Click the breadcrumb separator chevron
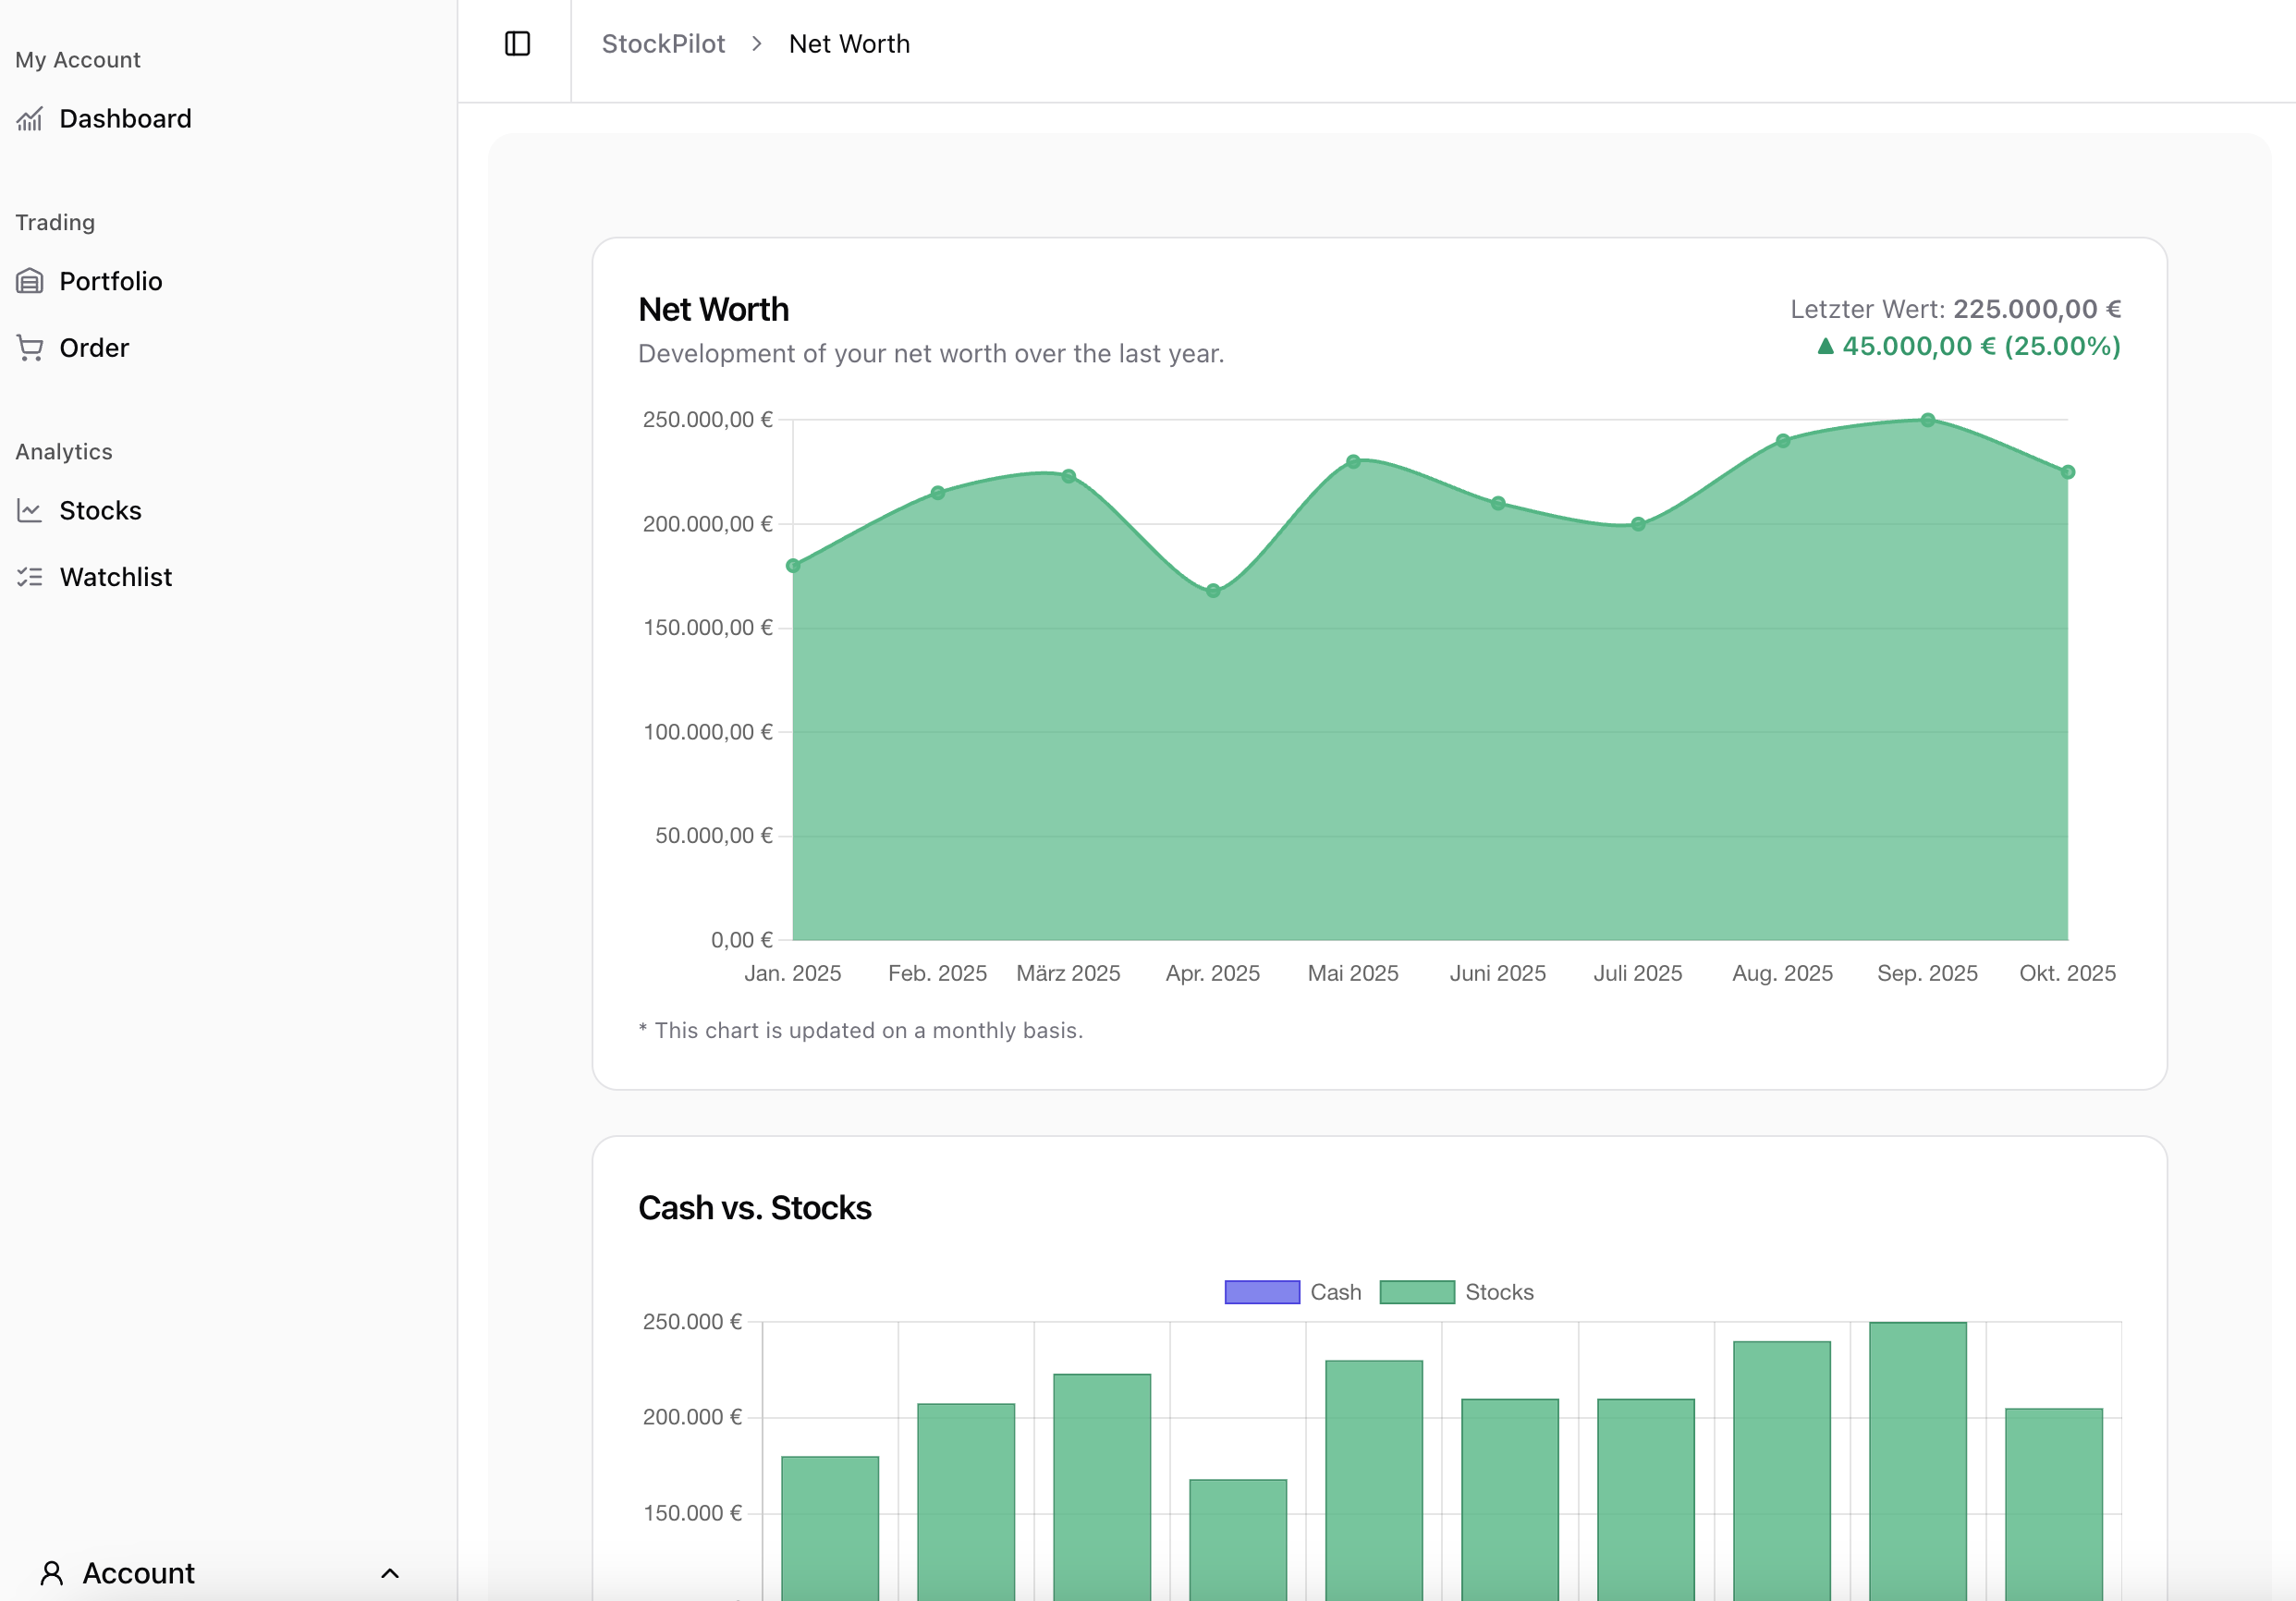2296x1601 pixels. (x=757, y=44)
